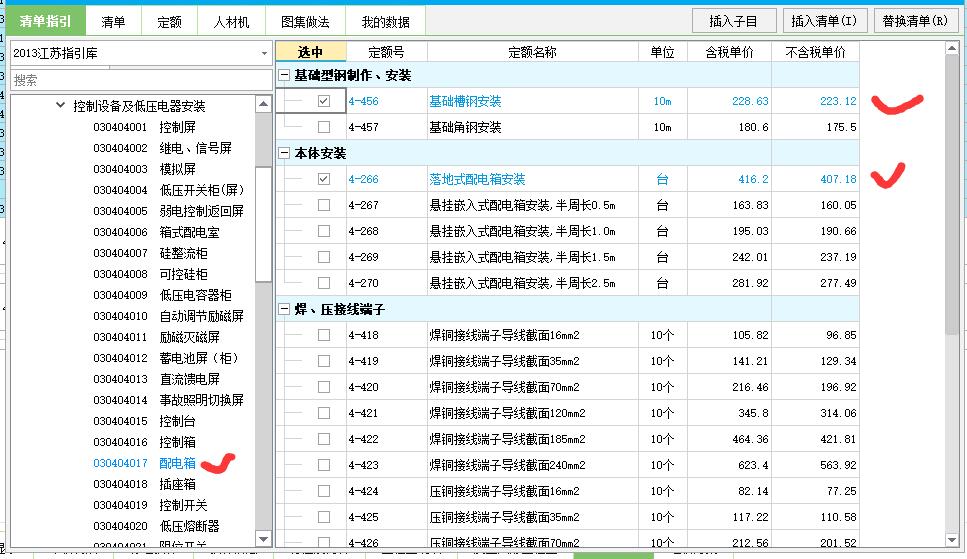Click the 焊铜接线端子导线截面240mm2 row name
This screenshot has width=967, height=559.
point(507,465)
